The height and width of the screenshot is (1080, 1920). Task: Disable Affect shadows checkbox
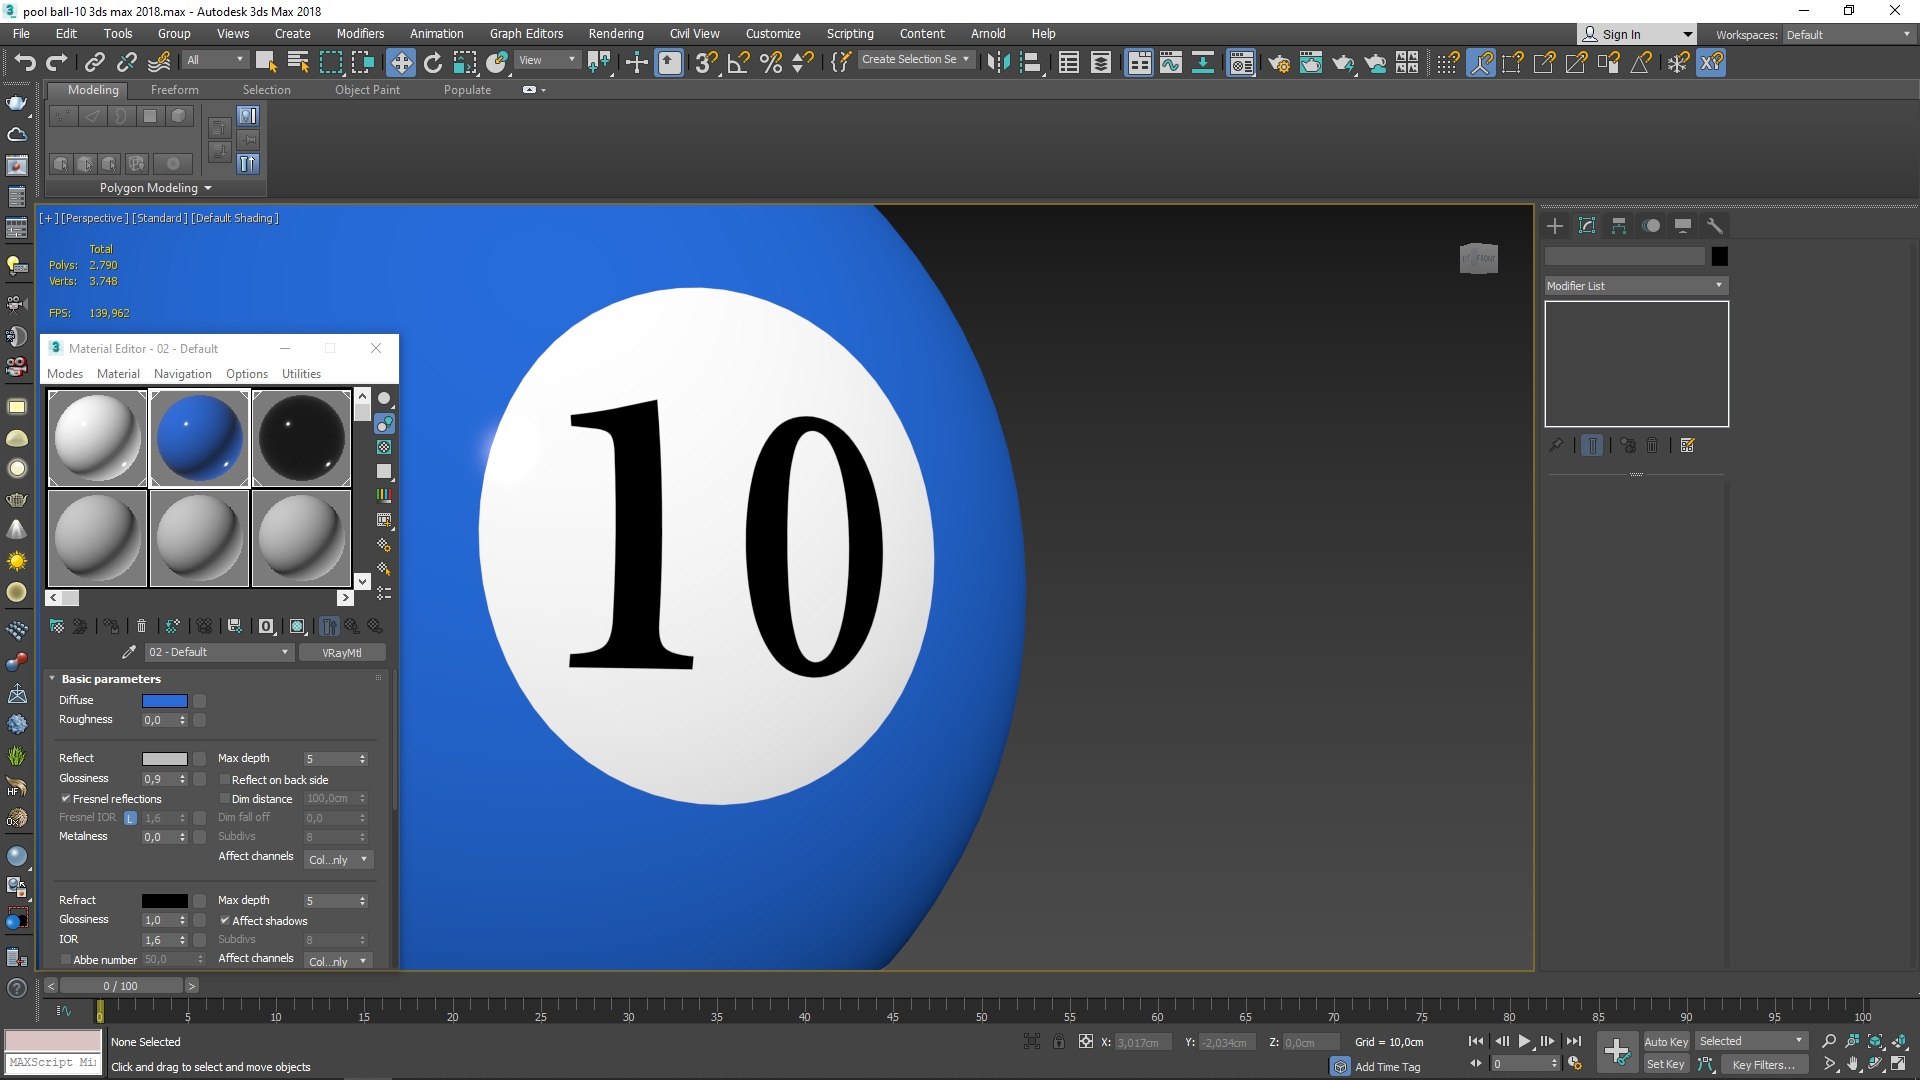(x=225, y=921)
